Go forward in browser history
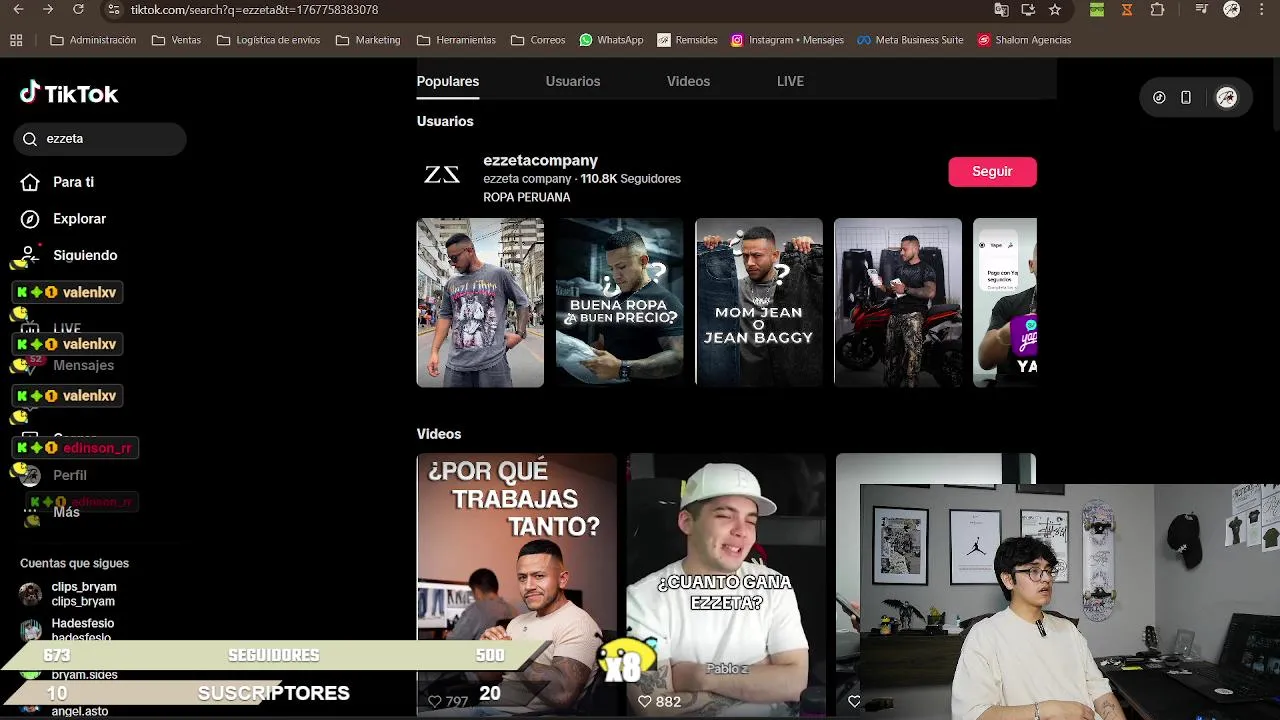Screen dimensions: 1280x720 48,10
